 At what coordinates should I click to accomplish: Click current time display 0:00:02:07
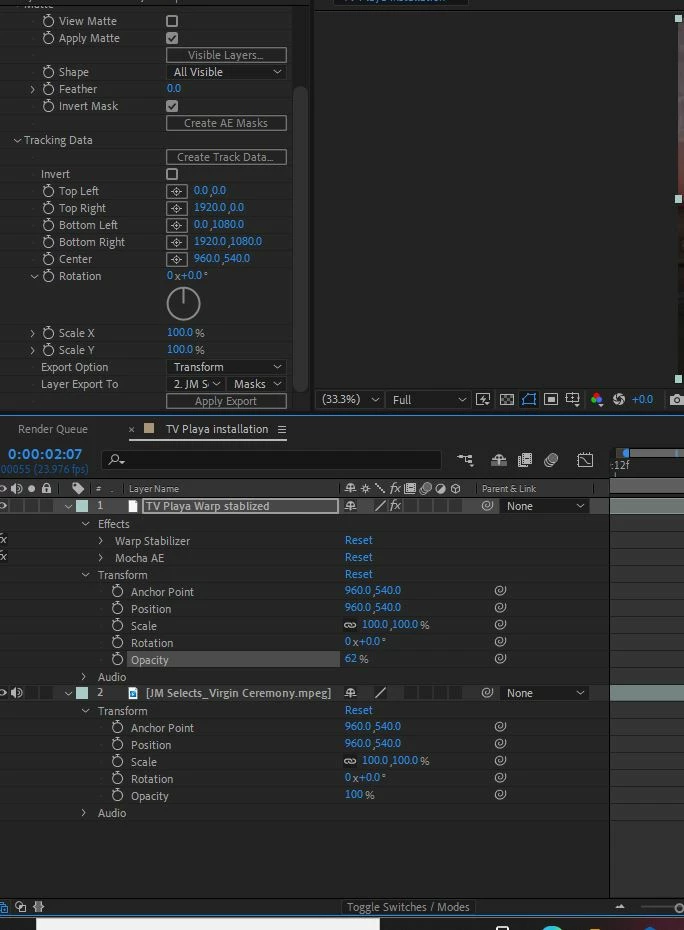point(45,454)
